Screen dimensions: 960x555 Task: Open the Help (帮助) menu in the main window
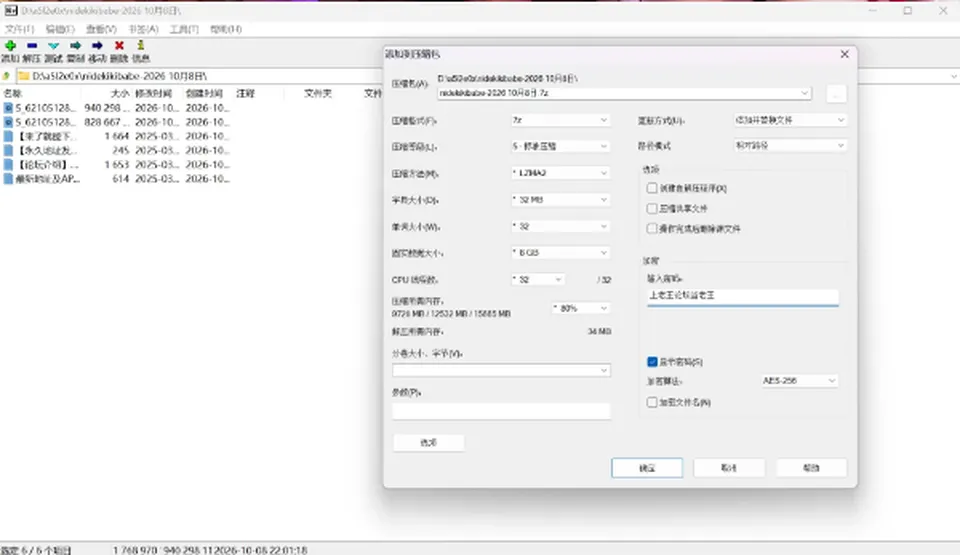(226, 29)
